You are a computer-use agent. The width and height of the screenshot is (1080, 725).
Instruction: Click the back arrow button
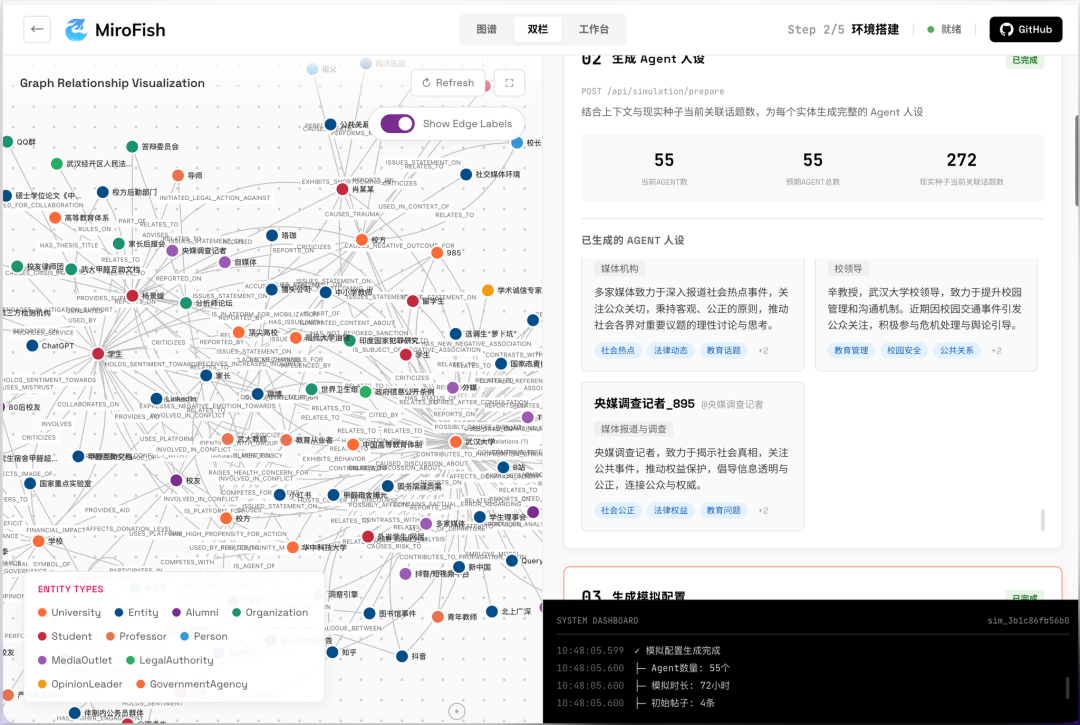pos(37,29)
